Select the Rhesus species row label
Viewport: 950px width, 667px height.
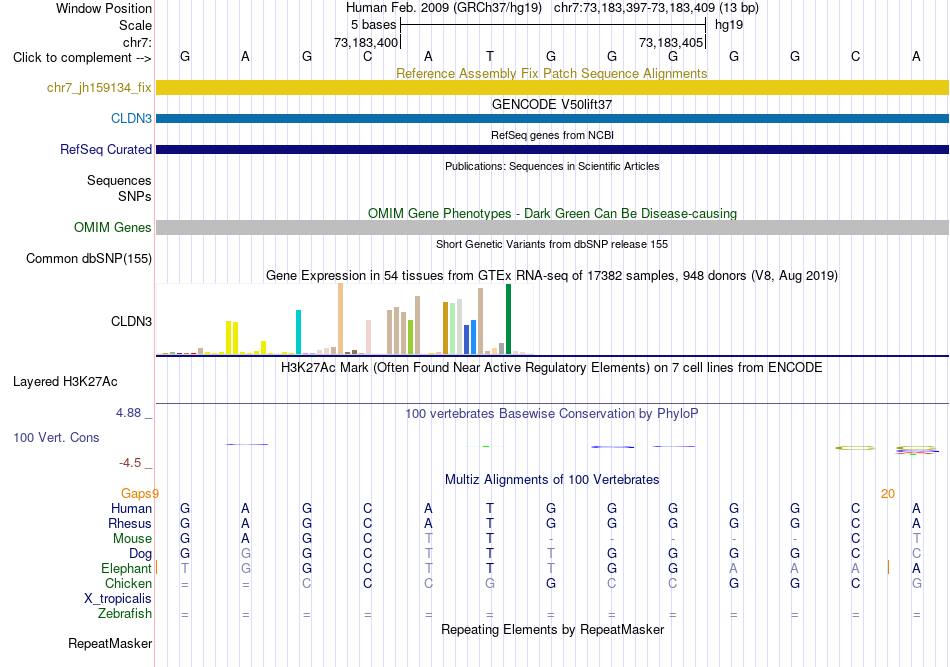130,523
